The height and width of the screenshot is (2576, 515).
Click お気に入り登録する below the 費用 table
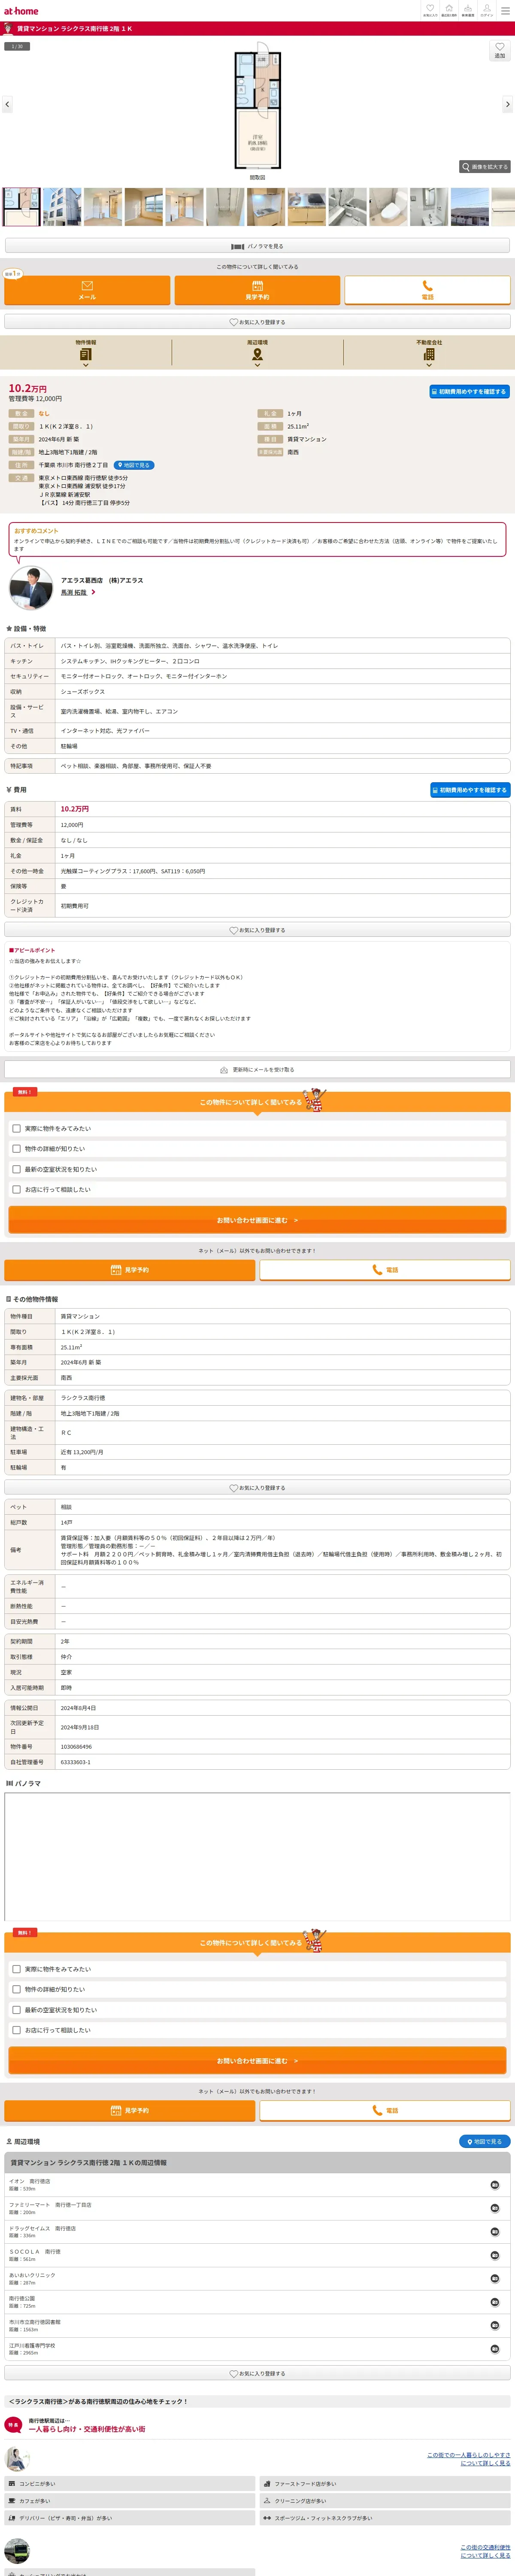[257, 930]
